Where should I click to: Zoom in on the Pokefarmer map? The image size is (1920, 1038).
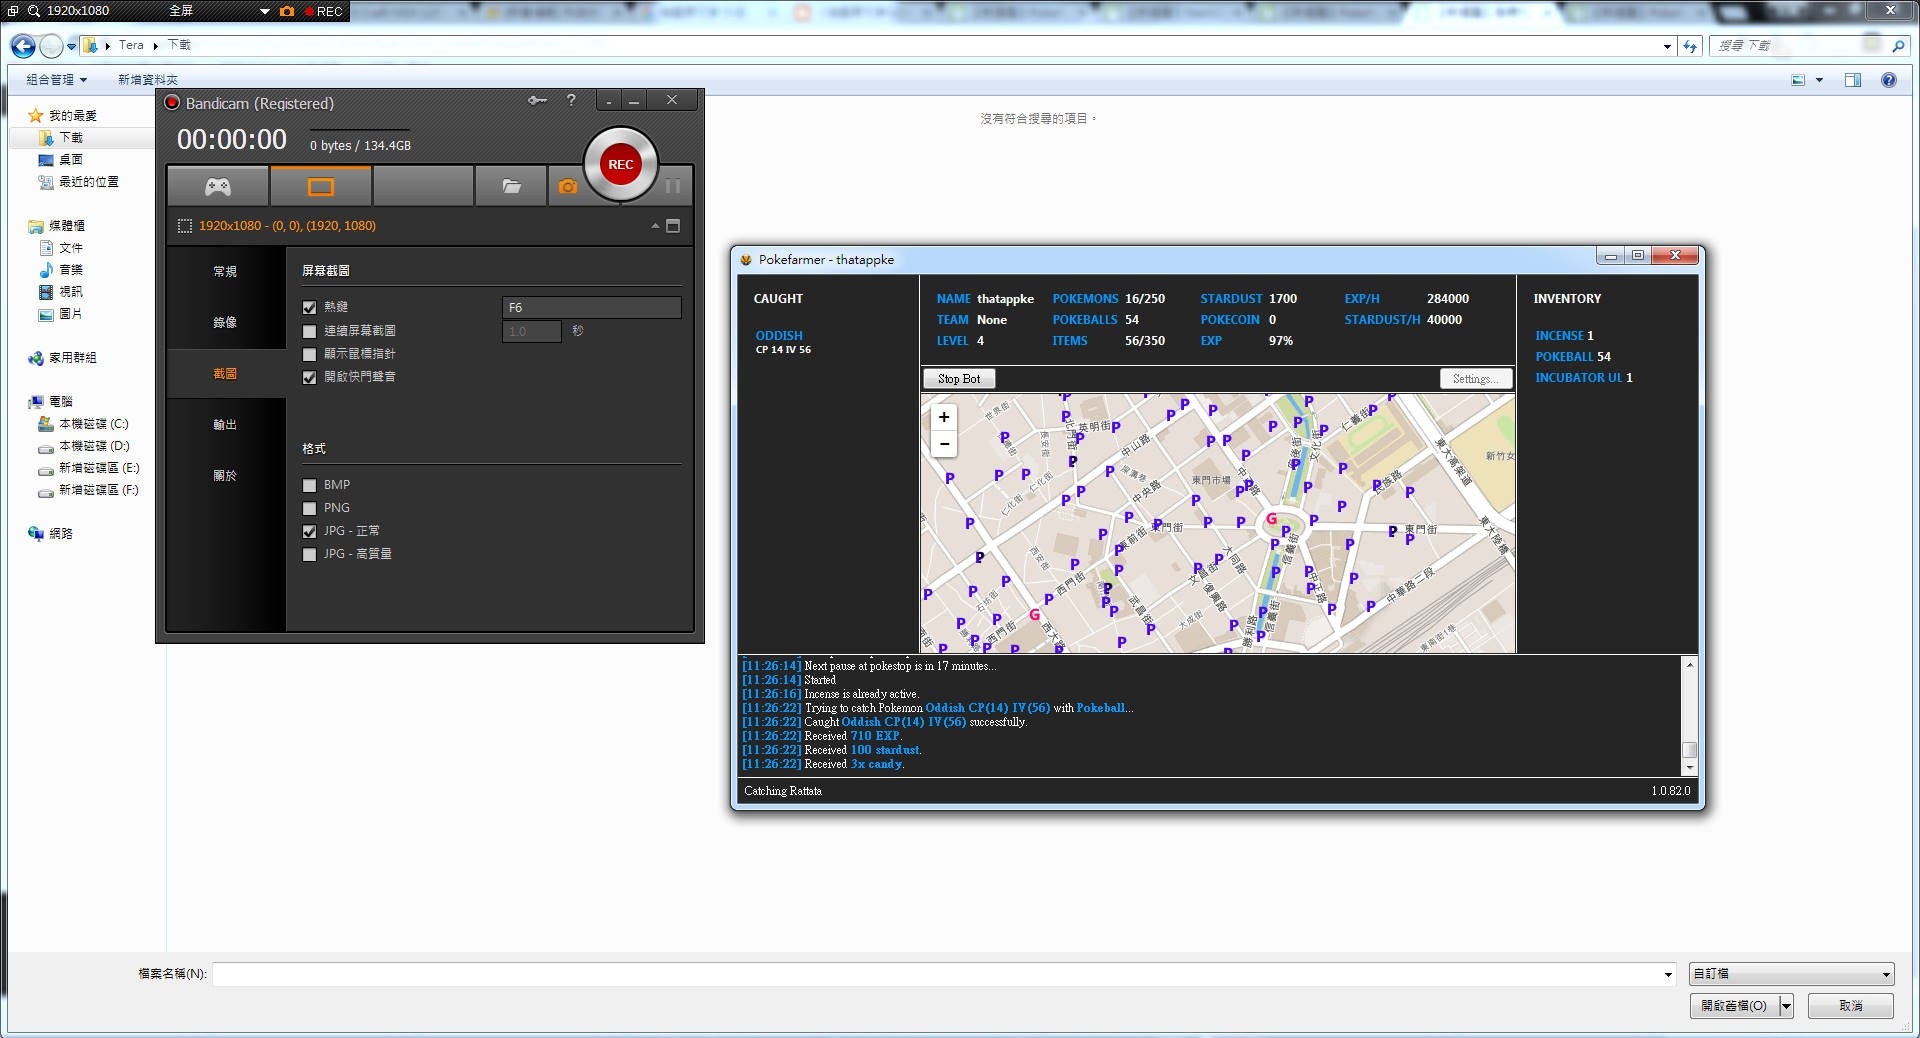point(944,417)
